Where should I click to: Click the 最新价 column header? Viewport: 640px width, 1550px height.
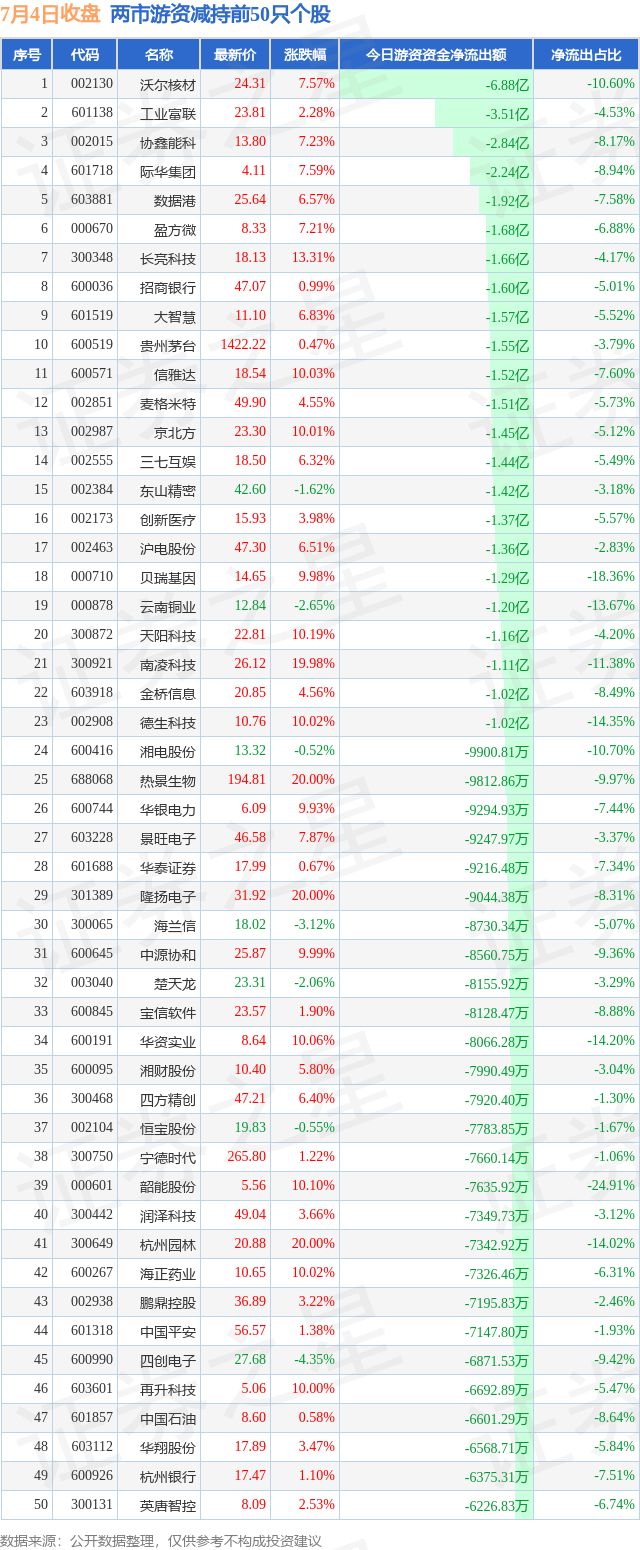(x=235, y=55)
